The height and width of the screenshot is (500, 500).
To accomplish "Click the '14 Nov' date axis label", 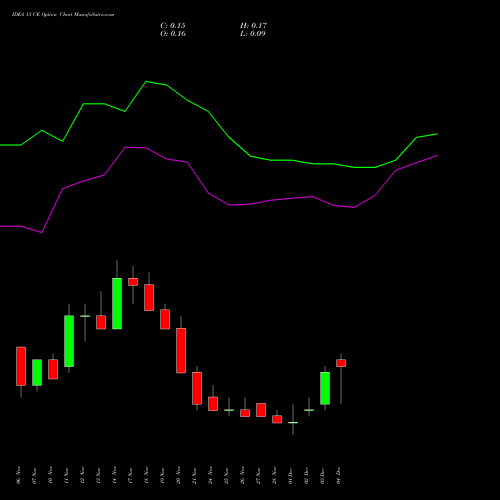I will point(114,475).
